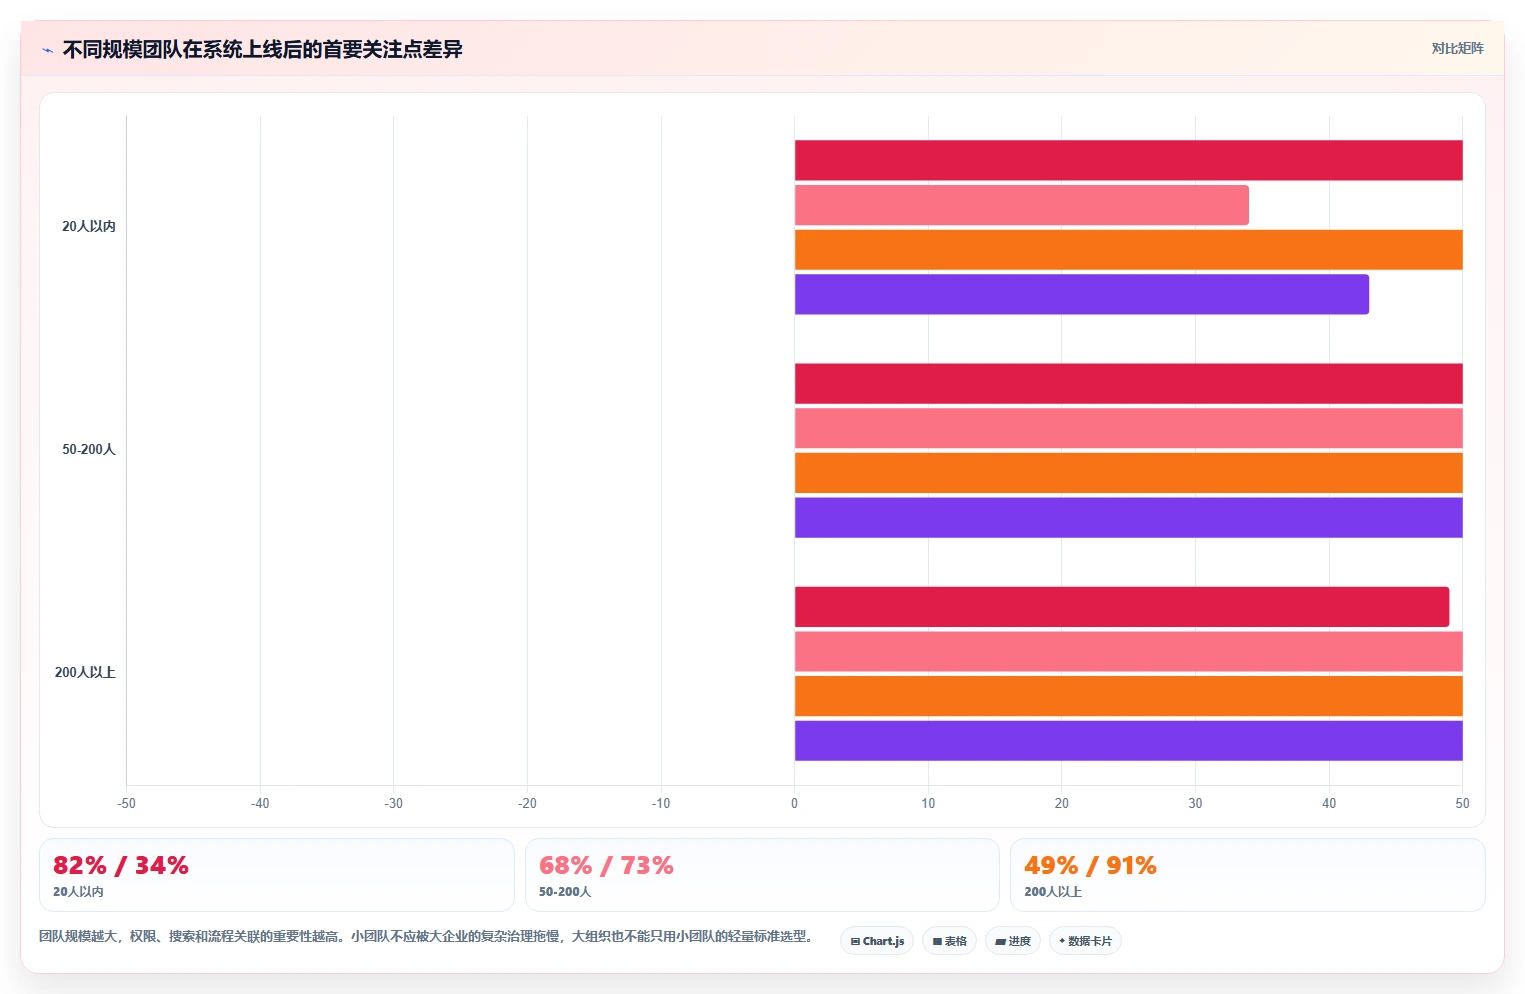1525x994 pixels.
Task: Click the 20人以内 caption in the stat card
Action: coord(78,892)
